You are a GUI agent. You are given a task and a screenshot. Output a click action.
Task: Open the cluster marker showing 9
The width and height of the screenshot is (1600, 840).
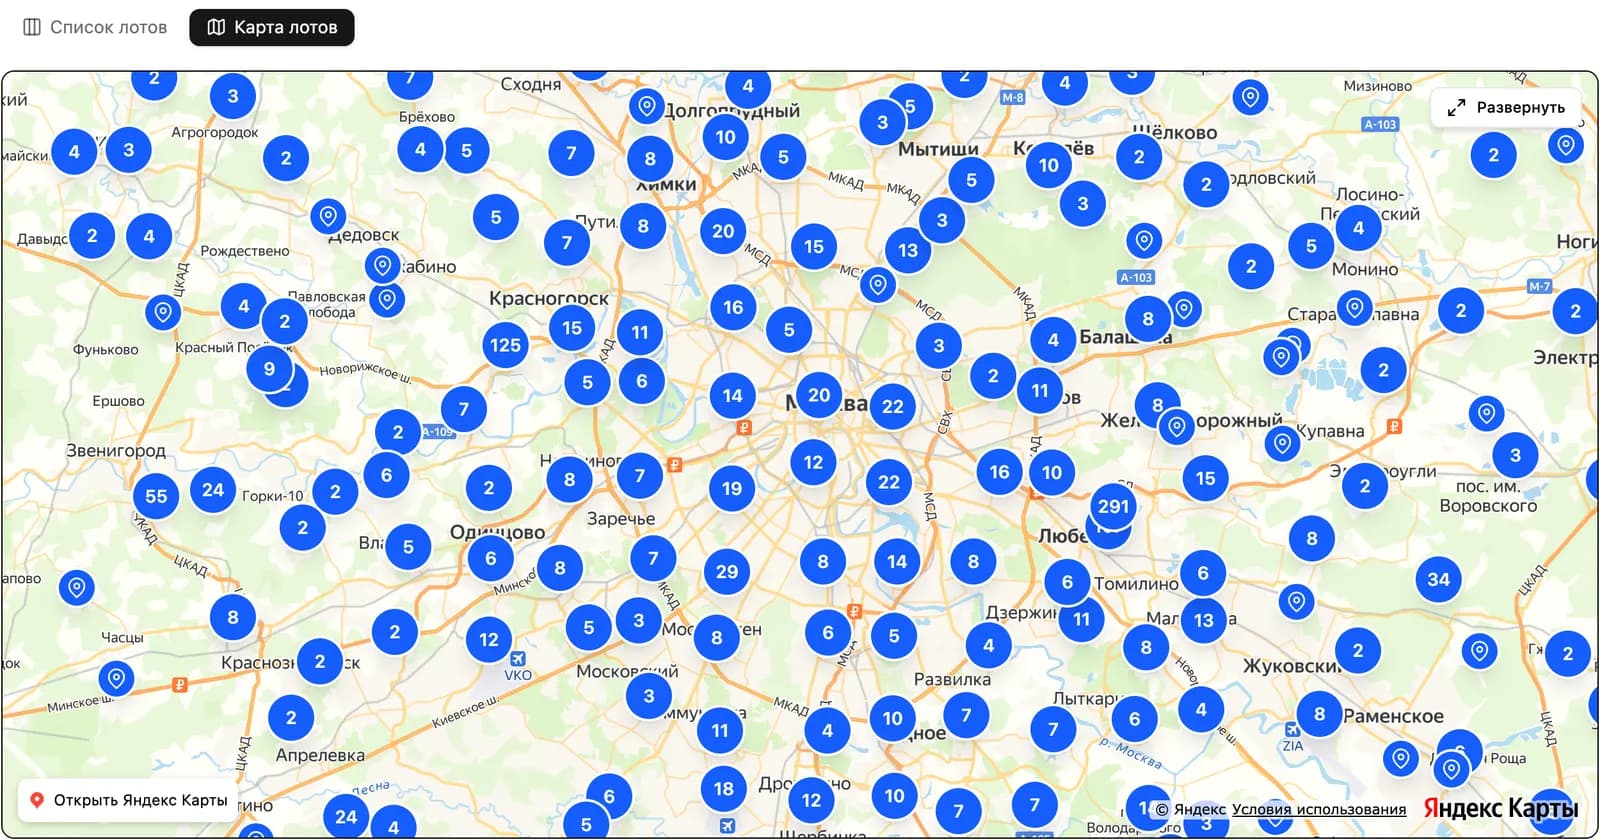(269, 368)
